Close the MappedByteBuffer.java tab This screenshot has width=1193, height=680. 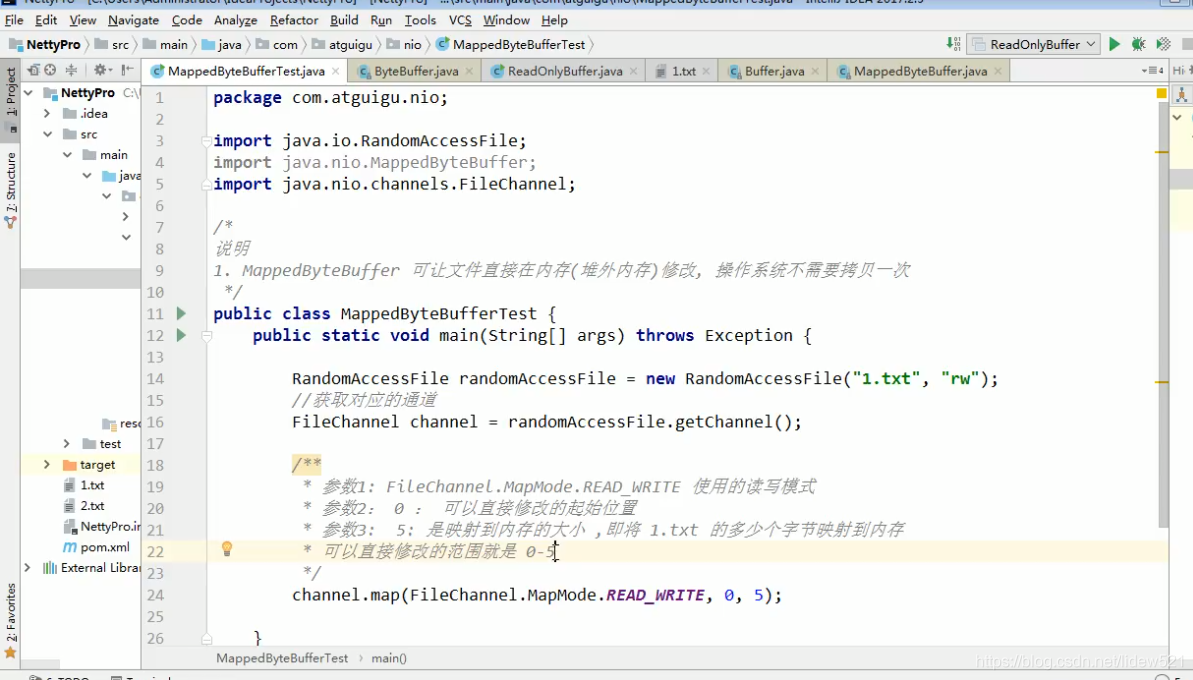[x=997, y=71]
